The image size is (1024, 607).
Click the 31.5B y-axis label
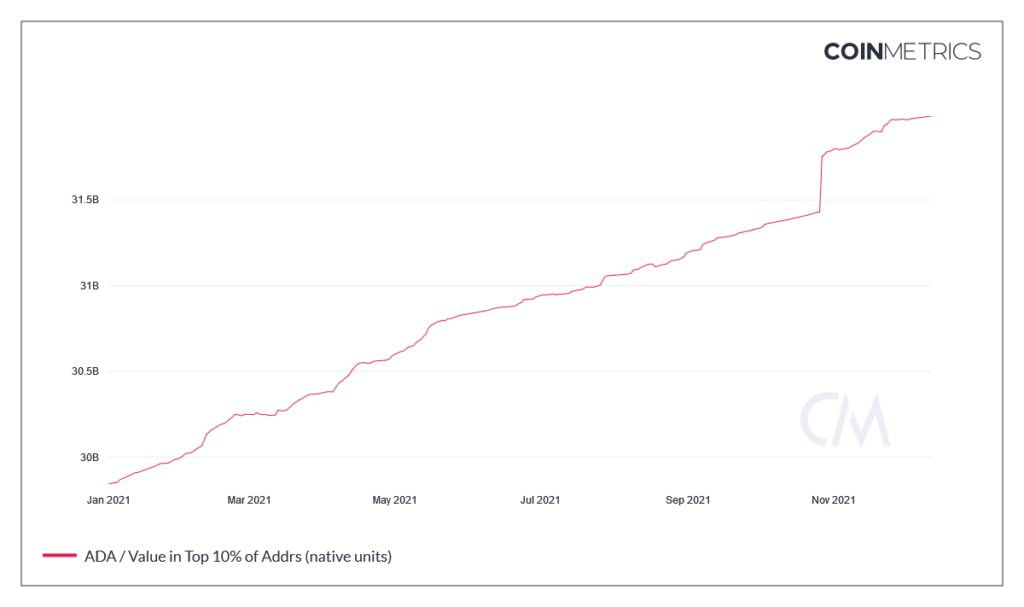[85, 200]
